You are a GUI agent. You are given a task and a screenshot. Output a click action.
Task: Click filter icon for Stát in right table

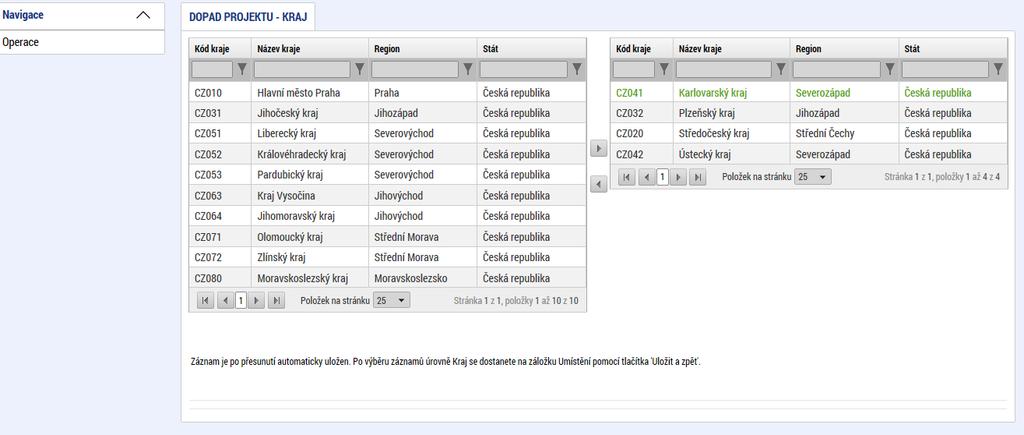coord(998,69)
